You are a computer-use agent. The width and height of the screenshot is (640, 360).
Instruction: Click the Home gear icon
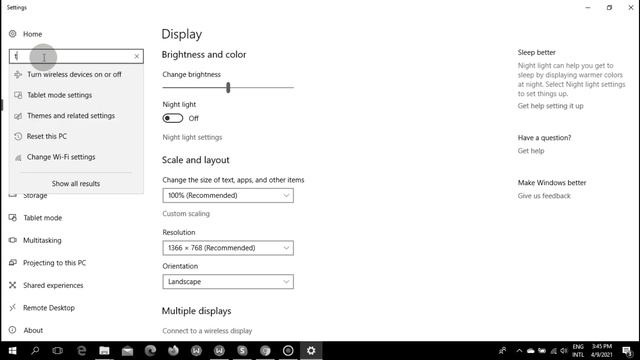pos(13,34)
